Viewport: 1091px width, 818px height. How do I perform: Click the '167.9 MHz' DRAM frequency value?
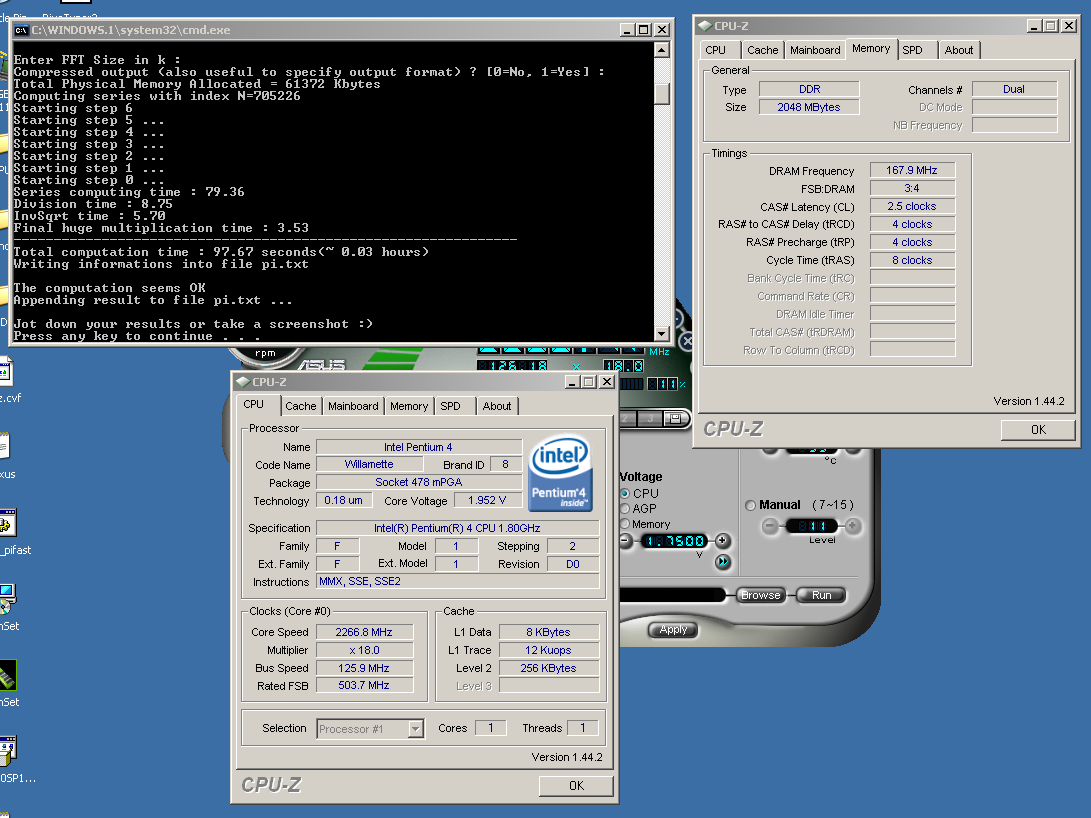click(911, 170)
